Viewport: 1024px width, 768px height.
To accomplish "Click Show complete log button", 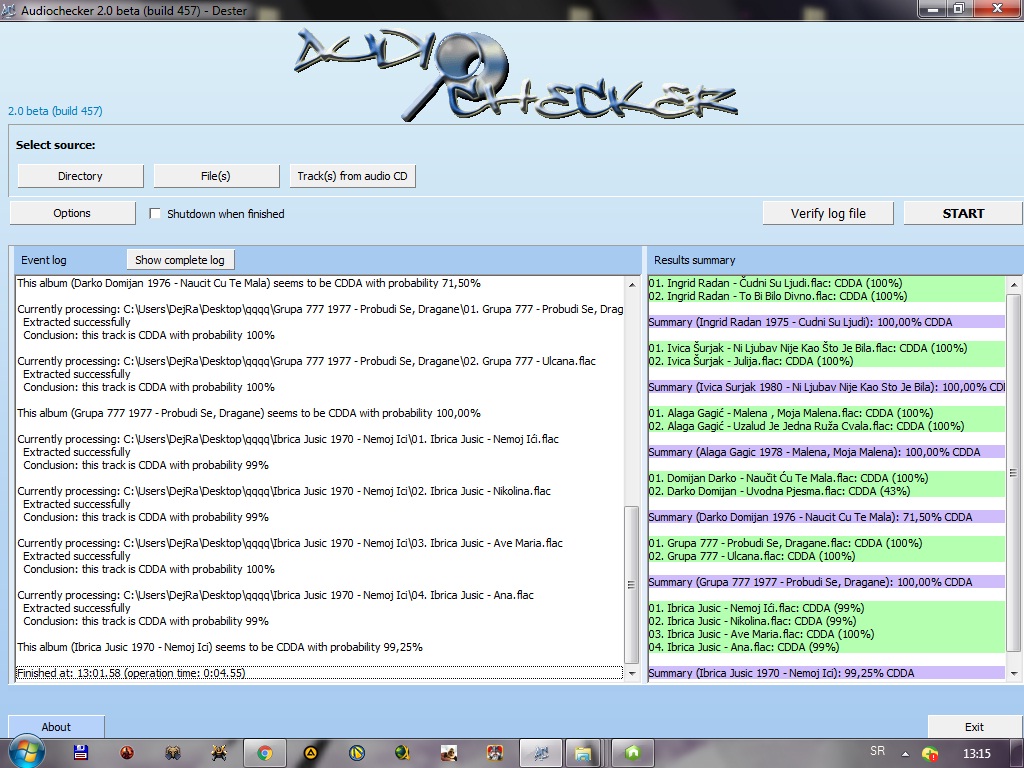I will pos(180,260).
